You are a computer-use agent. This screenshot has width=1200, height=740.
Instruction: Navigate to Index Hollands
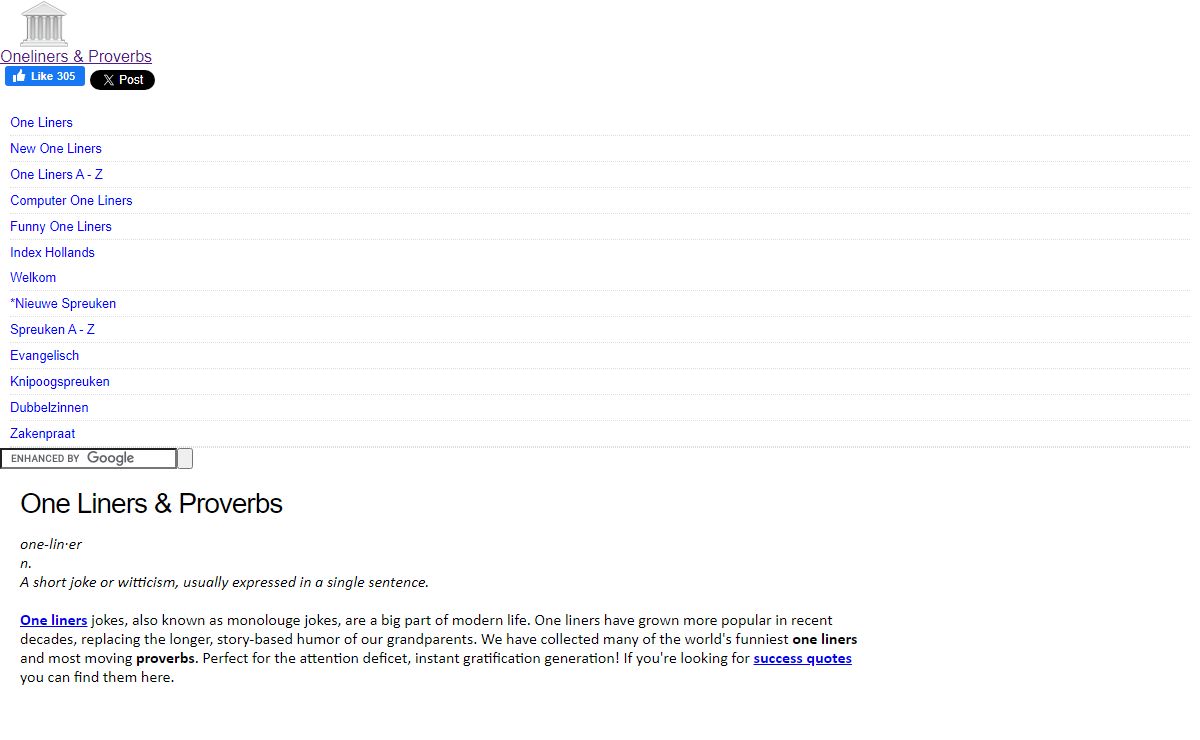(x=52, y=252)
